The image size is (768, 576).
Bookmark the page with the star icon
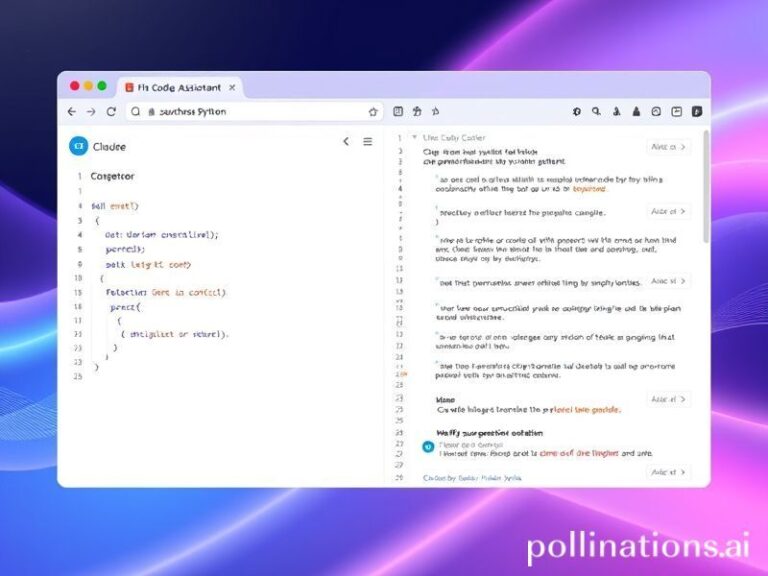click(x=373, y=112)
